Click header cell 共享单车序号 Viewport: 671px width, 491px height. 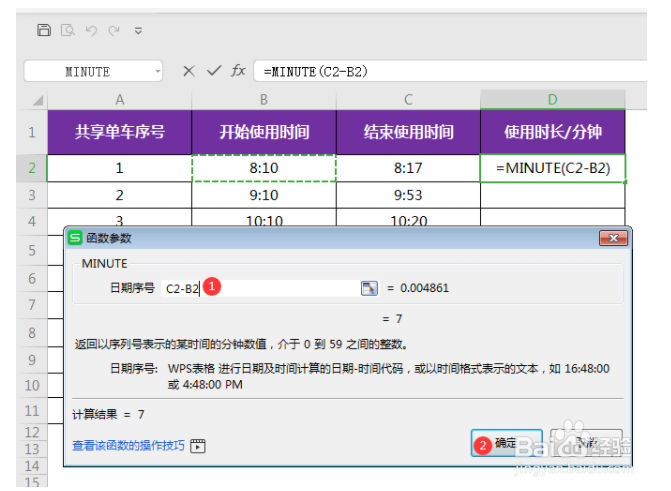click(119, 132)
